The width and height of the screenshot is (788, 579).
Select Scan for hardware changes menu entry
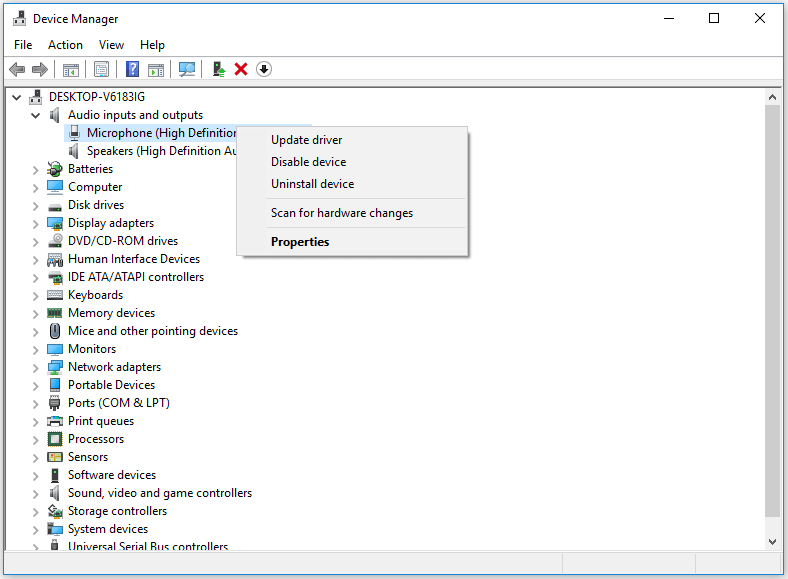[352, 213]
